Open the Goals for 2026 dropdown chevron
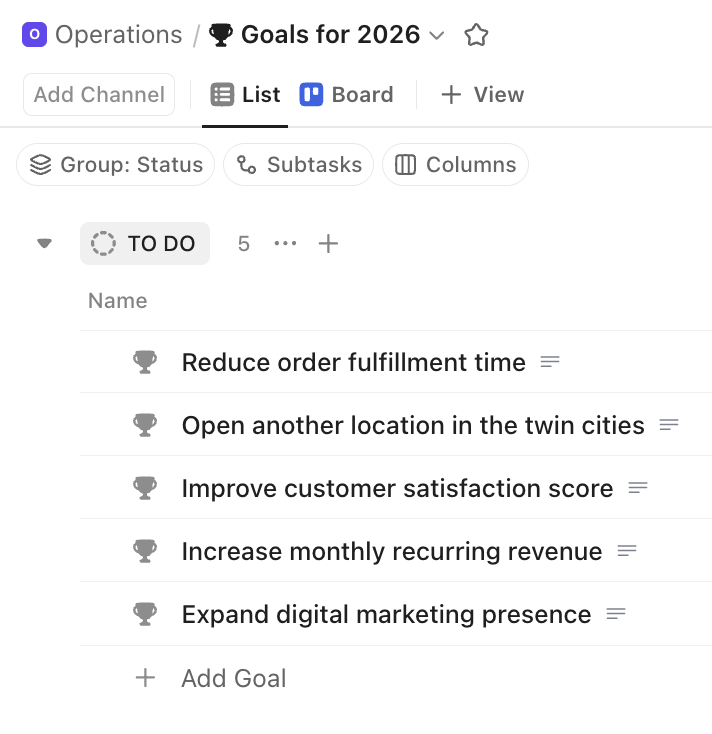 436,36
